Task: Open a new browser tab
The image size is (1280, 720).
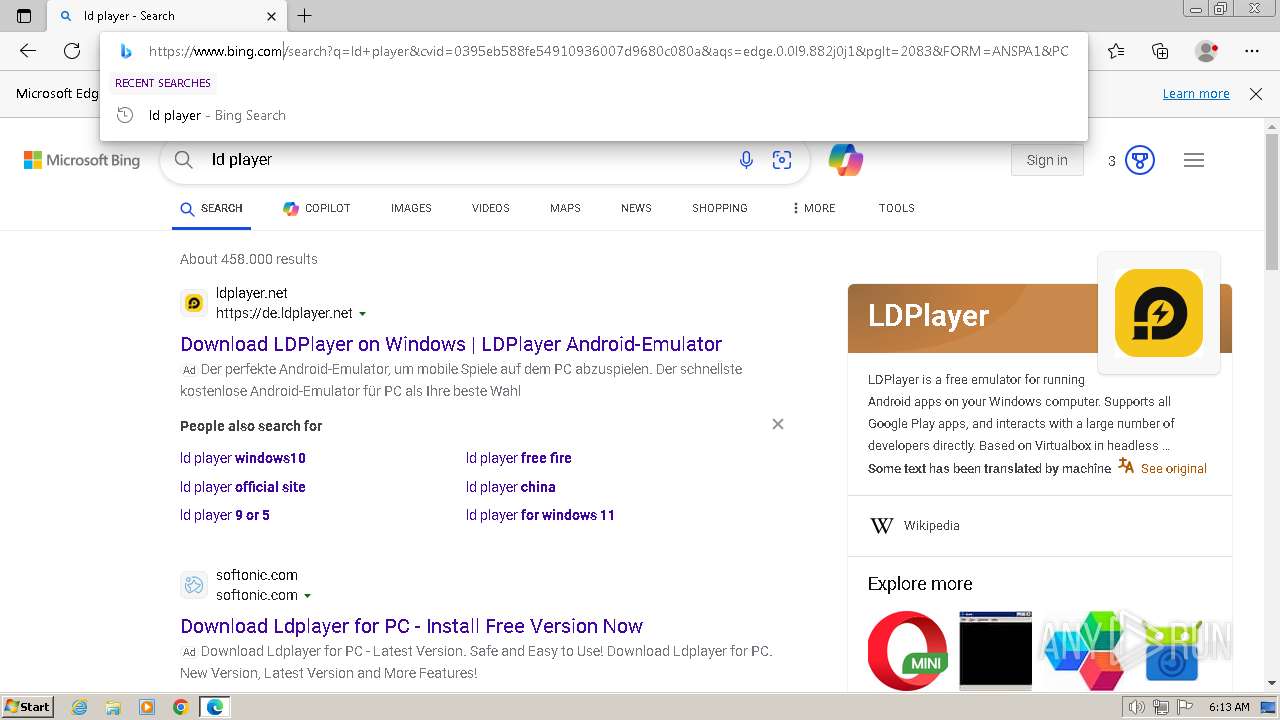Action: [x=305, y=15]
